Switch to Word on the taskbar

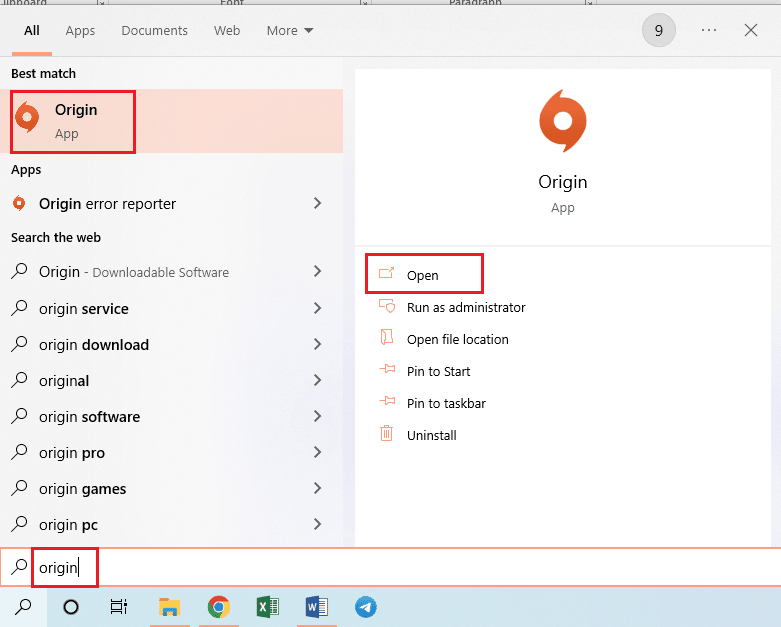(316, 607)
